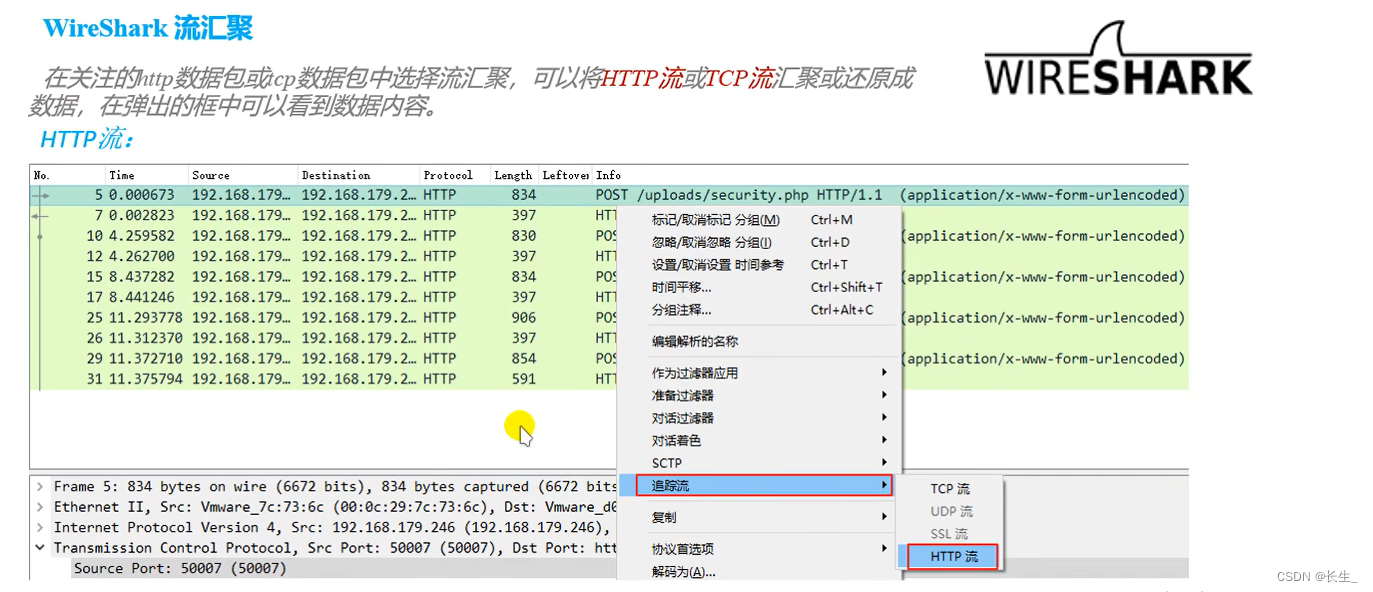Select HTTP 流 in the submenu
The image size is (1373, 592).
(x=953, y=557)
